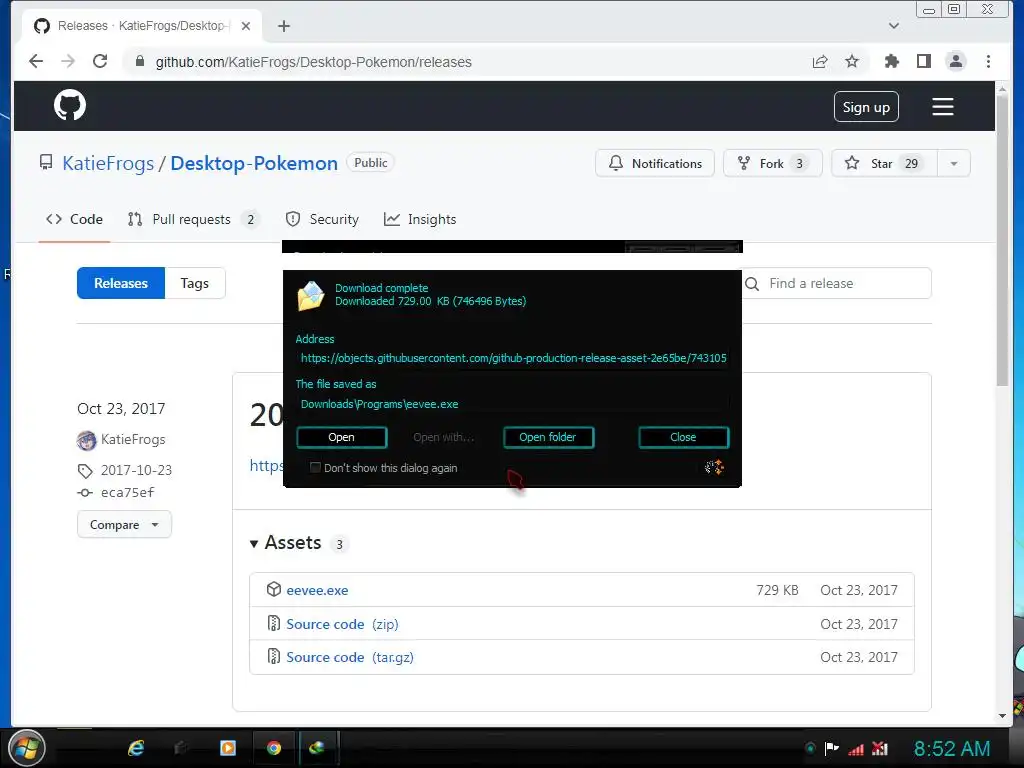
Task: Open the KatieFrogs author name link
Action: [133, 440]
